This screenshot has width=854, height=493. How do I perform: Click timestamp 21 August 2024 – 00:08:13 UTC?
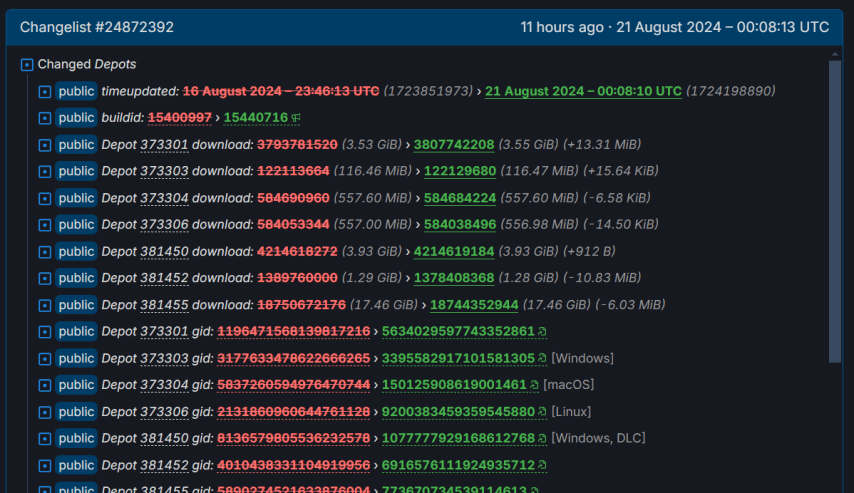coord(722,27)
